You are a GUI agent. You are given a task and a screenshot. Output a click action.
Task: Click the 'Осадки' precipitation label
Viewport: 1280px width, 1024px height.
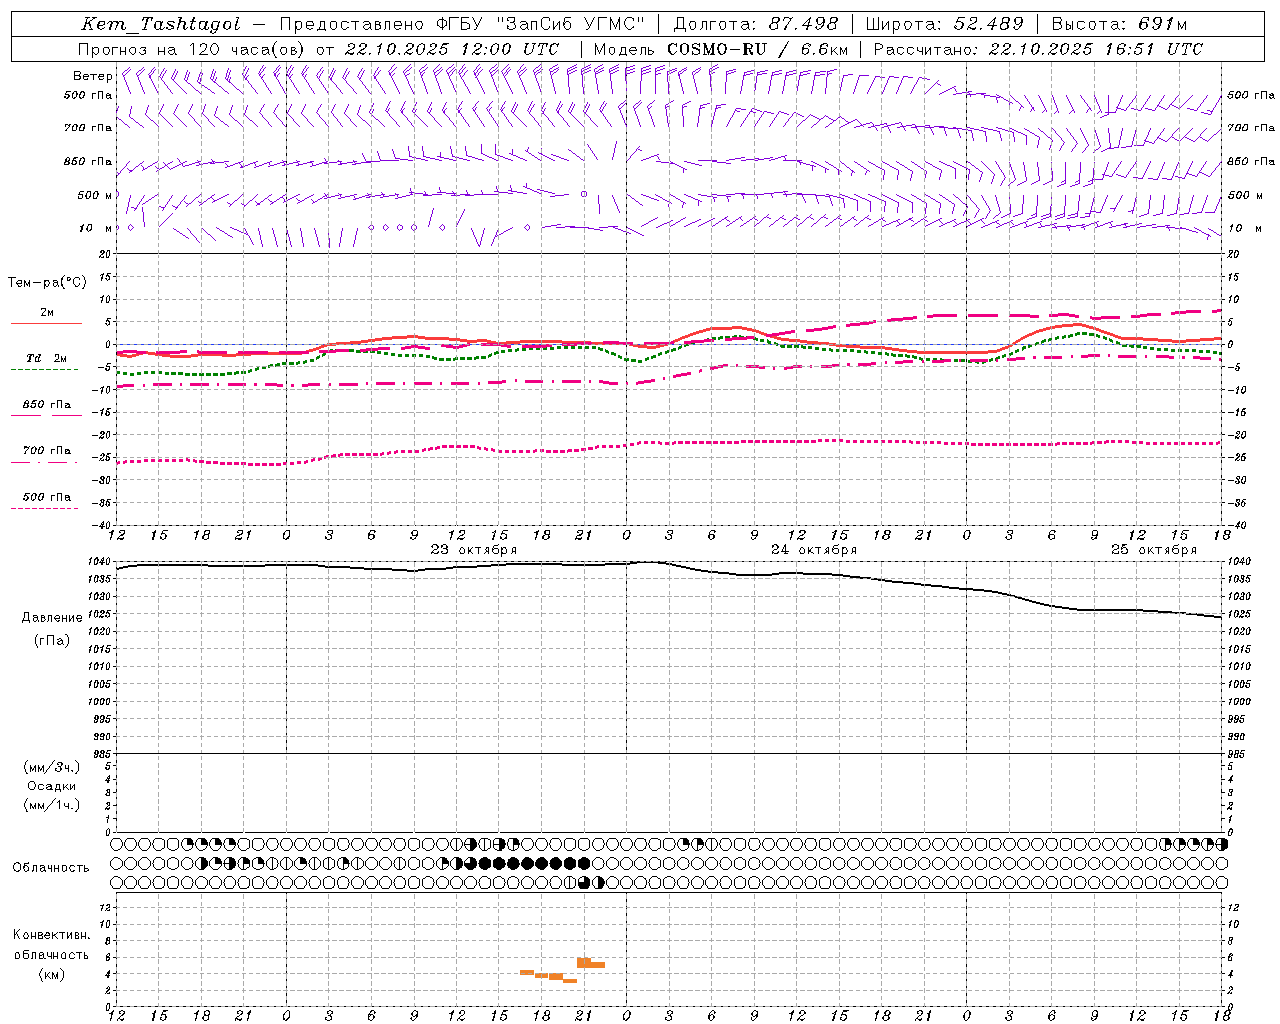52,786
